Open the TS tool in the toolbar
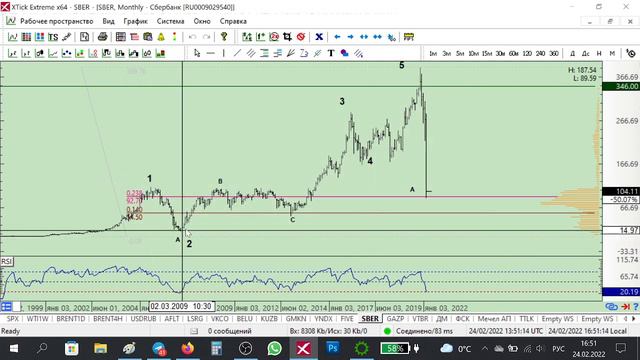Image resolution: width=640 pixels, height=360 pixels. [53, 37]
